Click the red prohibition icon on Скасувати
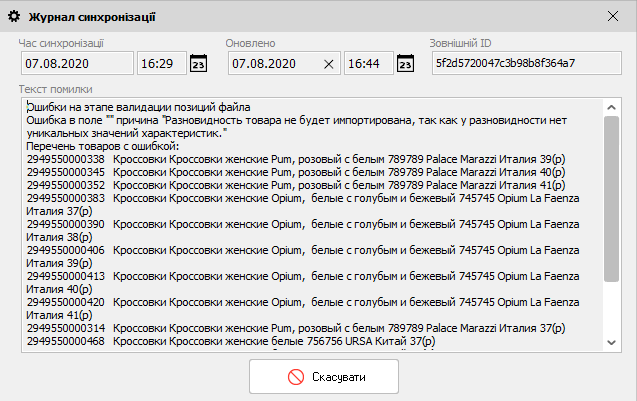Image resolution: width=637 pixels, height=401 pixels. (296, 377)
